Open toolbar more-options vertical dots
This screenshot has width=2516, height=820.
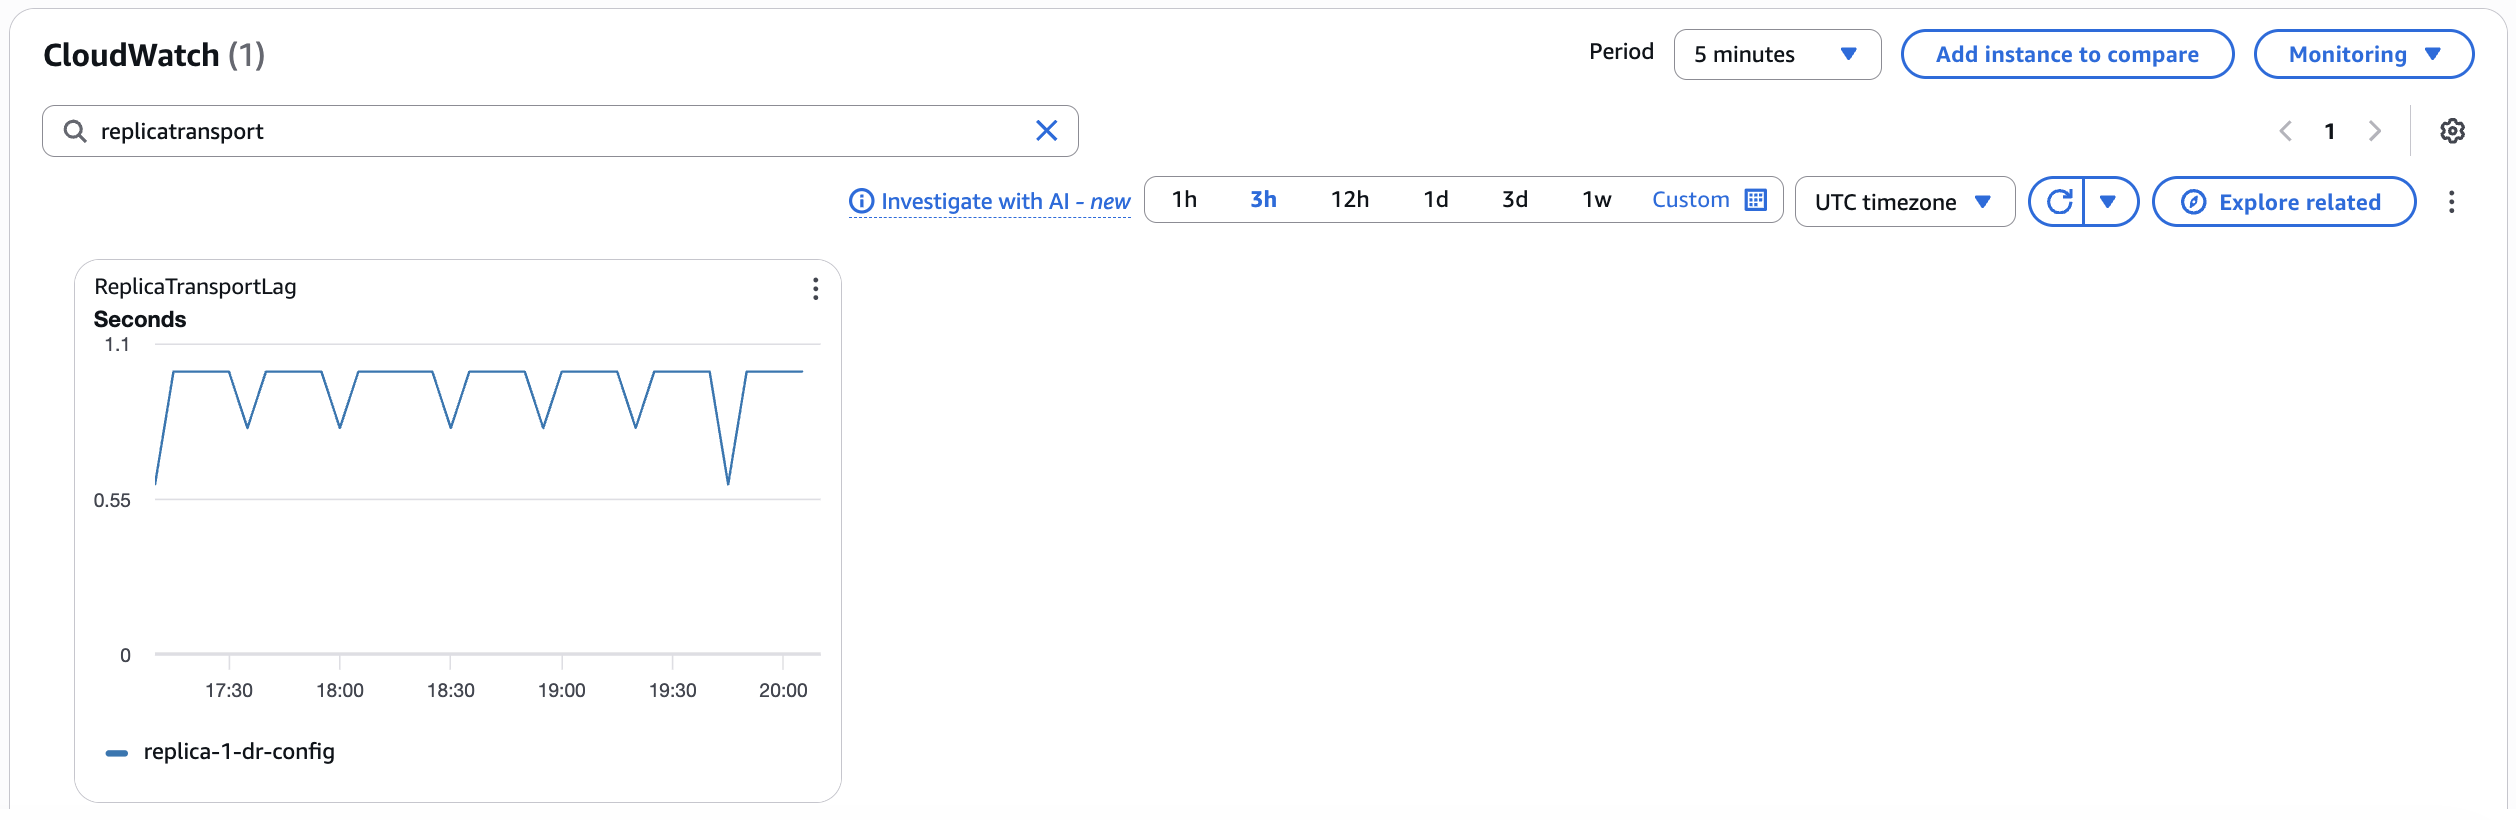click(x=2451, y=202)
